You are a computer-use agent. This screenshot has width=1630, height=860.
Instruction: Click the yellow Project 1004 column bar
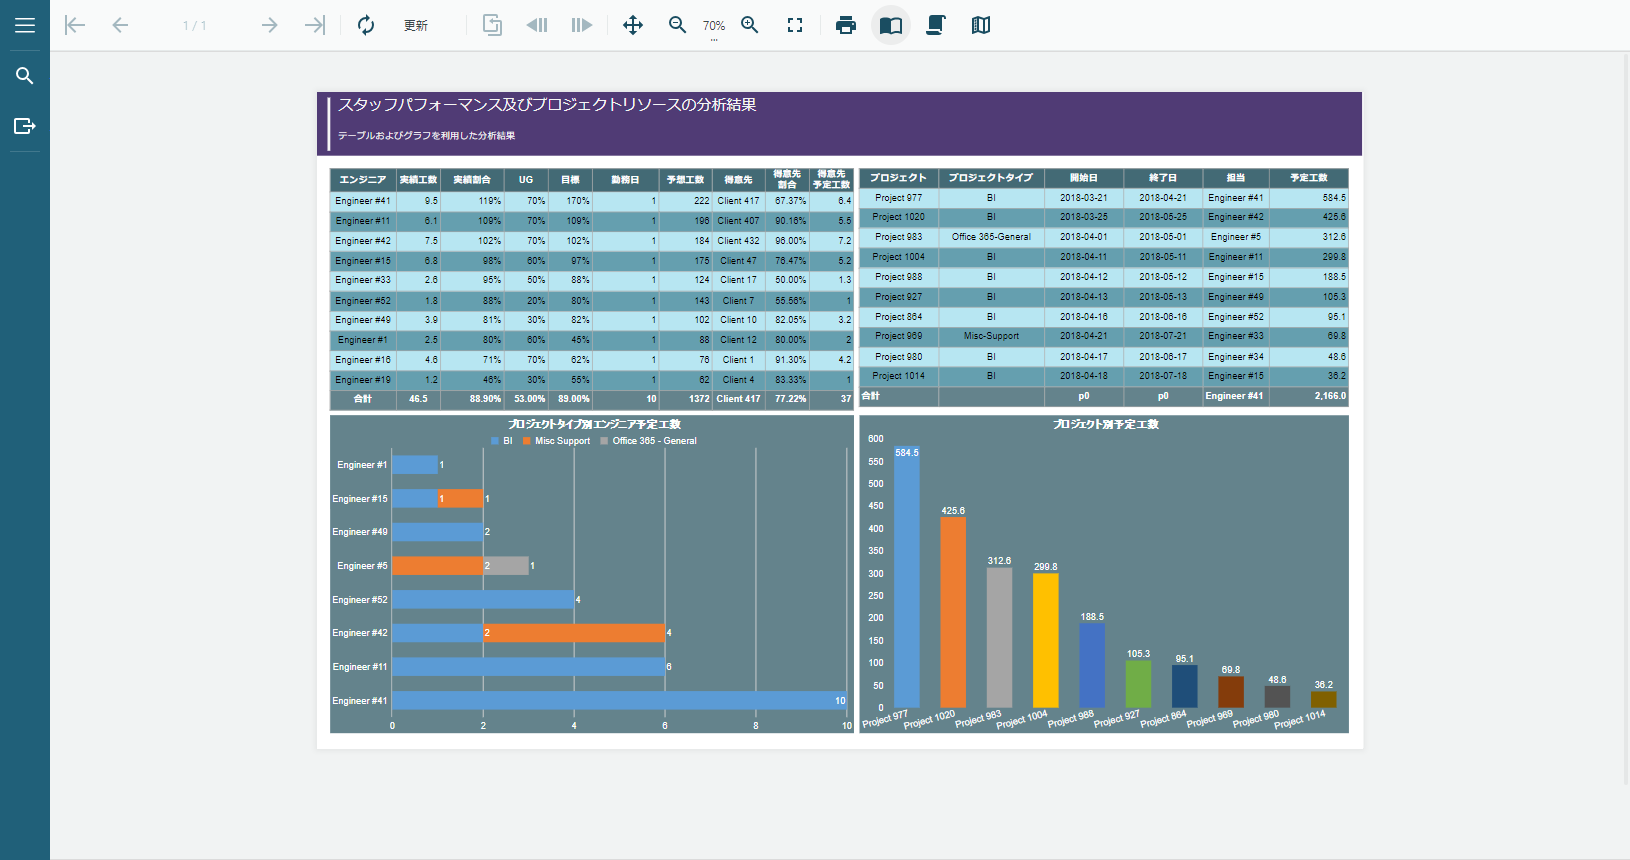pyautogui.click(x=1046, y=641)
